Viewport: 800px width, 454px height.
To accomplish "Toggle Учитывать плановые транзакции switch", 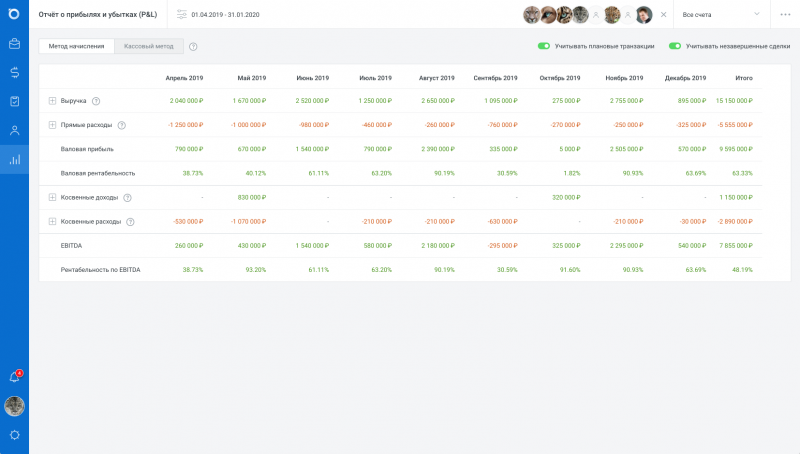I will (x=544, y=46).
